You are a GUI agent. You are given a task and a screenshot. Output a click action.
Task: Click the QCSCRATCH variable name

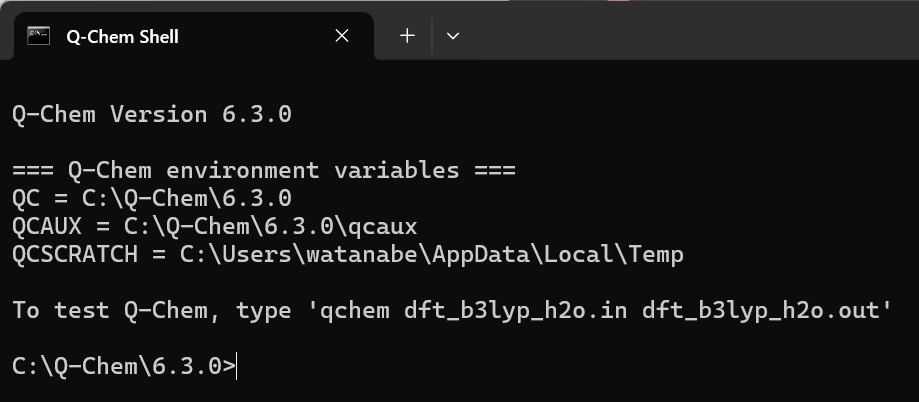pyautogui.click(x=75, y=254)
